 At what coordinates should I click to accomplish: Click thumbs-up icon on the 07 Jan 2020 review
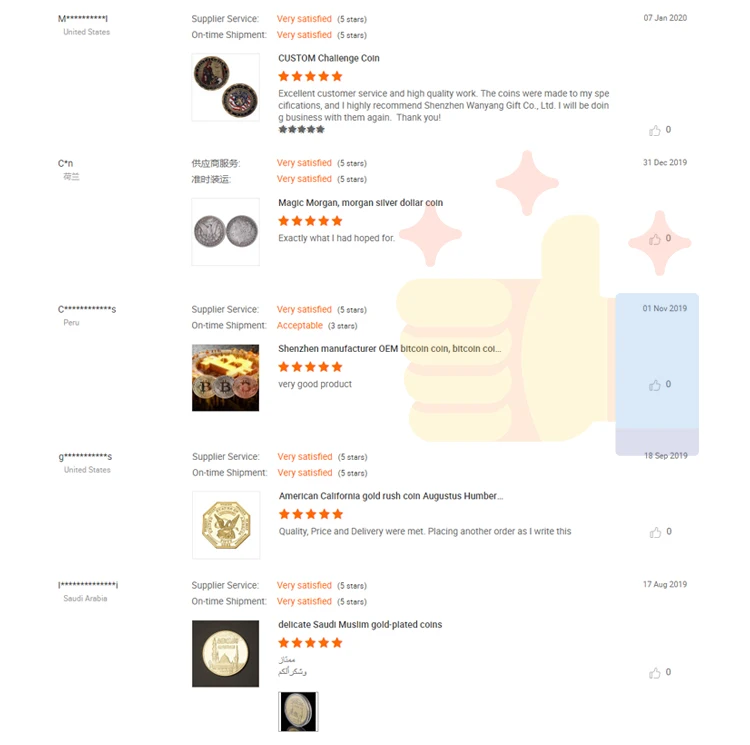point(655,130)
